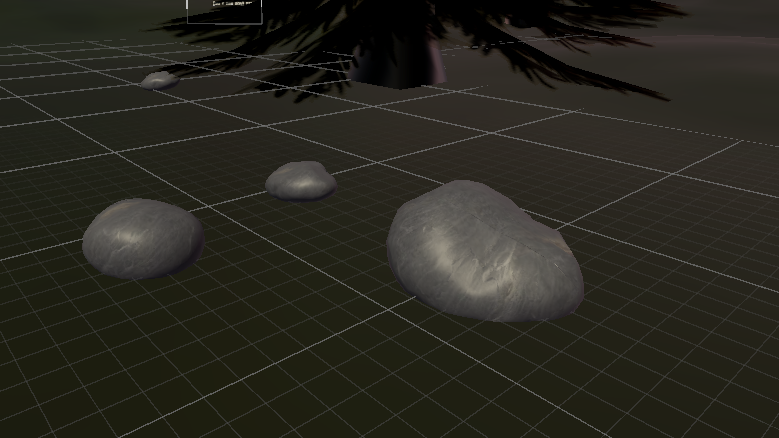Select the largest rock in the viewport
This screenshot has width=779, height=438.
point(484,251)
